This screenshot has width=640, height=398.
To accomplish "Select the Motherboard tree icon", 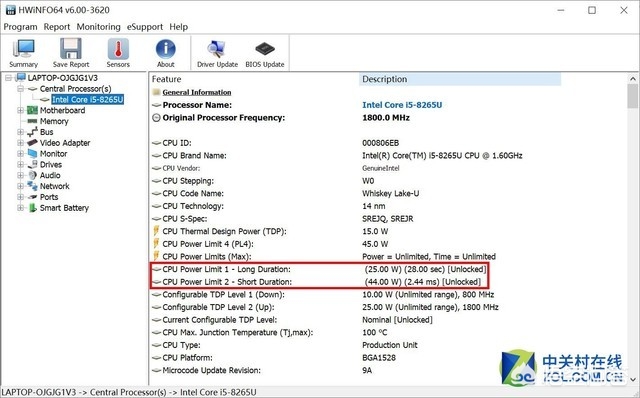I will (x=32, y=110).
